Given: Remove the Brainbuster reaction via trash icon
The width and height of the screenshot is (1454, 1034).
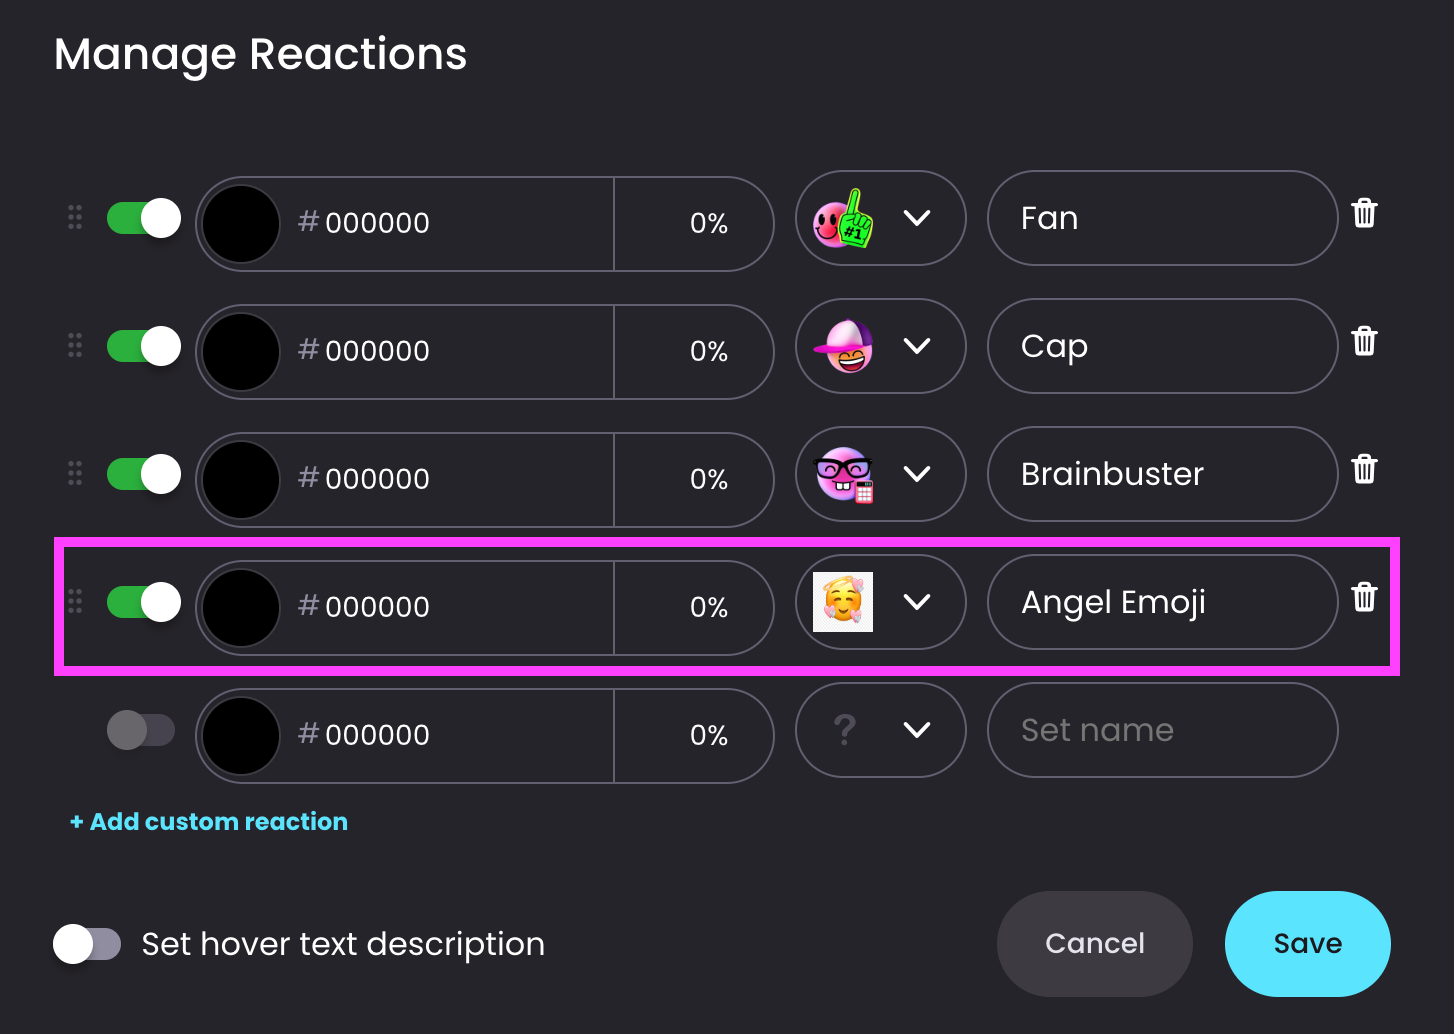Looking at the screenshot, I should click(1364, 470).
